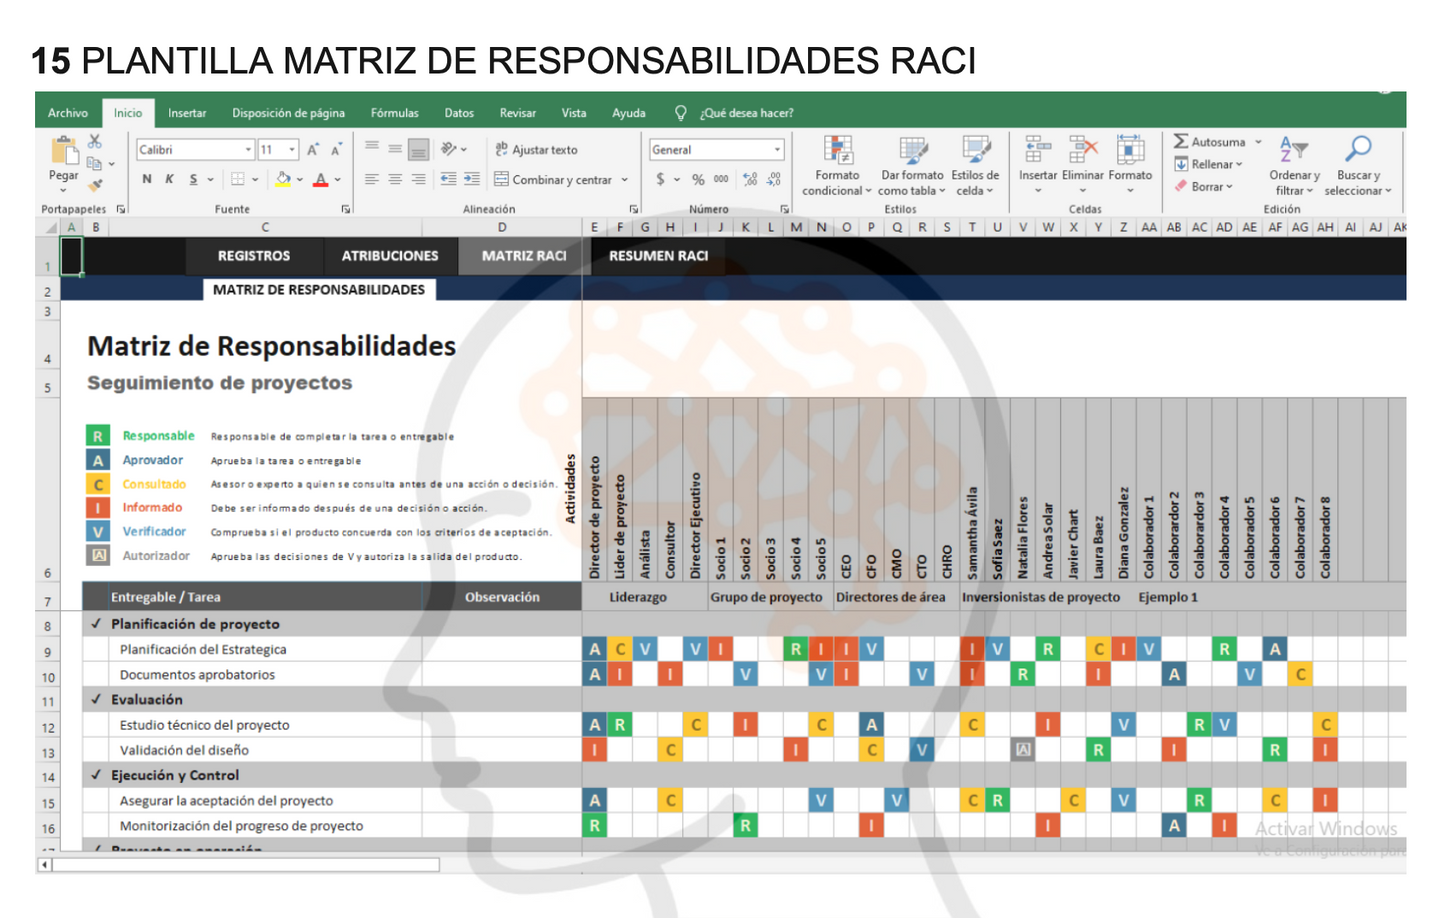The width and height of the screenshot is (1445, 918).
Task: Open the General number format dropdown
Action: (x=777, y=150)
